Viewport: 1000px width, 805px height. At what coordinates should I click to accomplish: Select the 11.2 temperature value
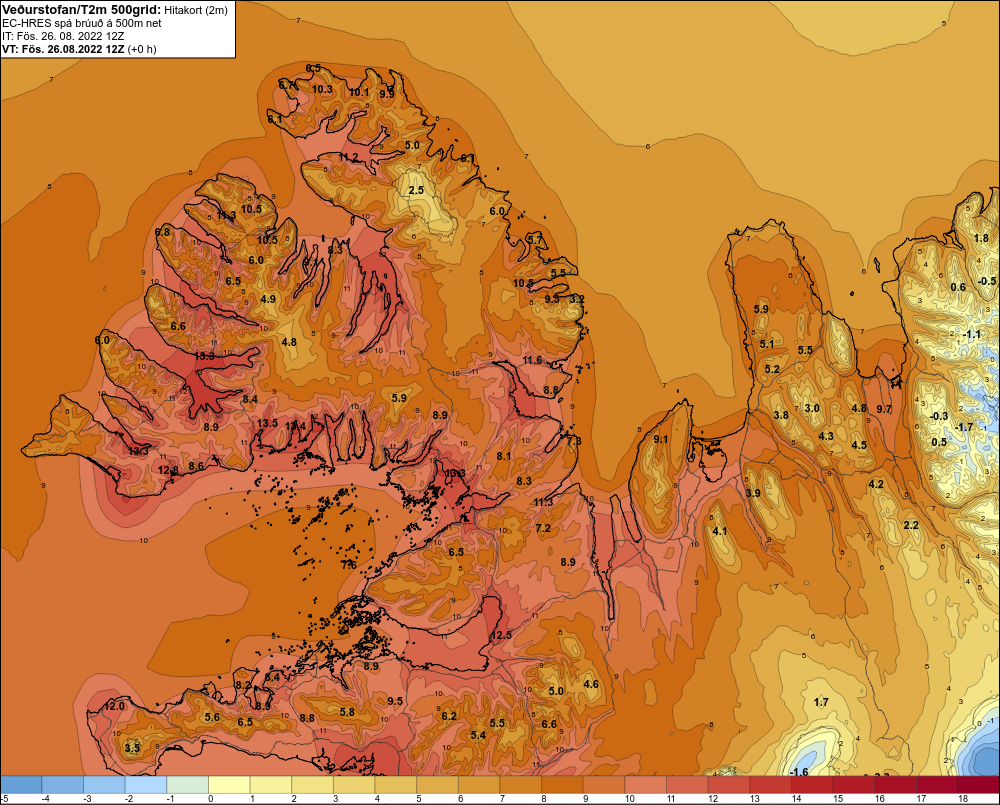348,158
